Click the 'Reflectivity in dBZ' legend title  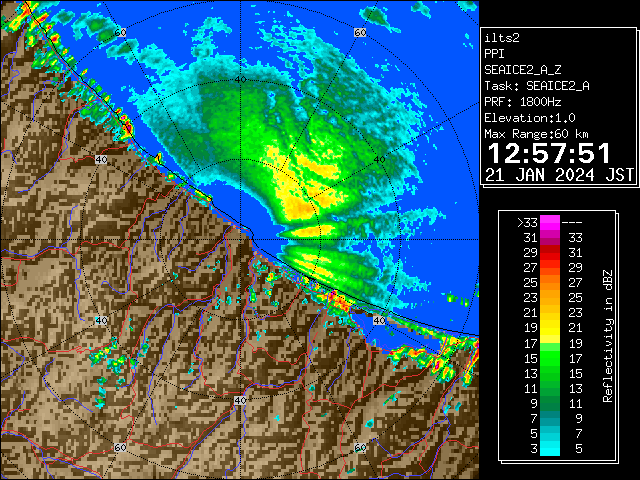608,336
